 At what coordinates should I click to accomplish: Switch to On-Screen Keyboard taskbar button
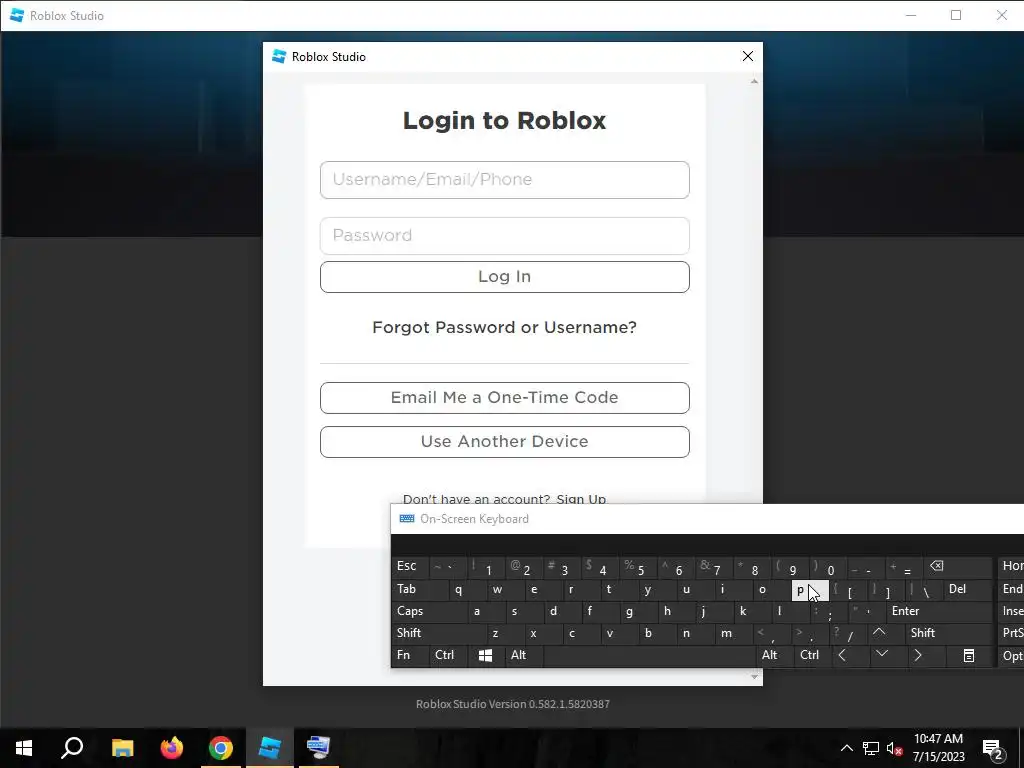(319, 748)
